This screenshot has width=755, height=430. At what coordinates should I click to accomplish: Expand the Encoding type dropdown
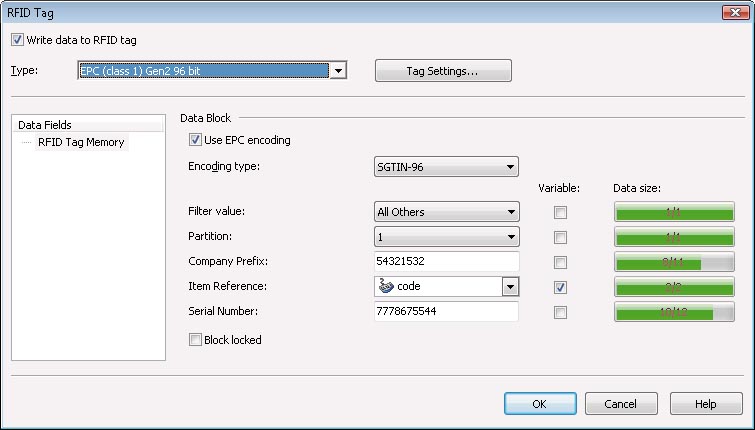[x=510, y=167]
